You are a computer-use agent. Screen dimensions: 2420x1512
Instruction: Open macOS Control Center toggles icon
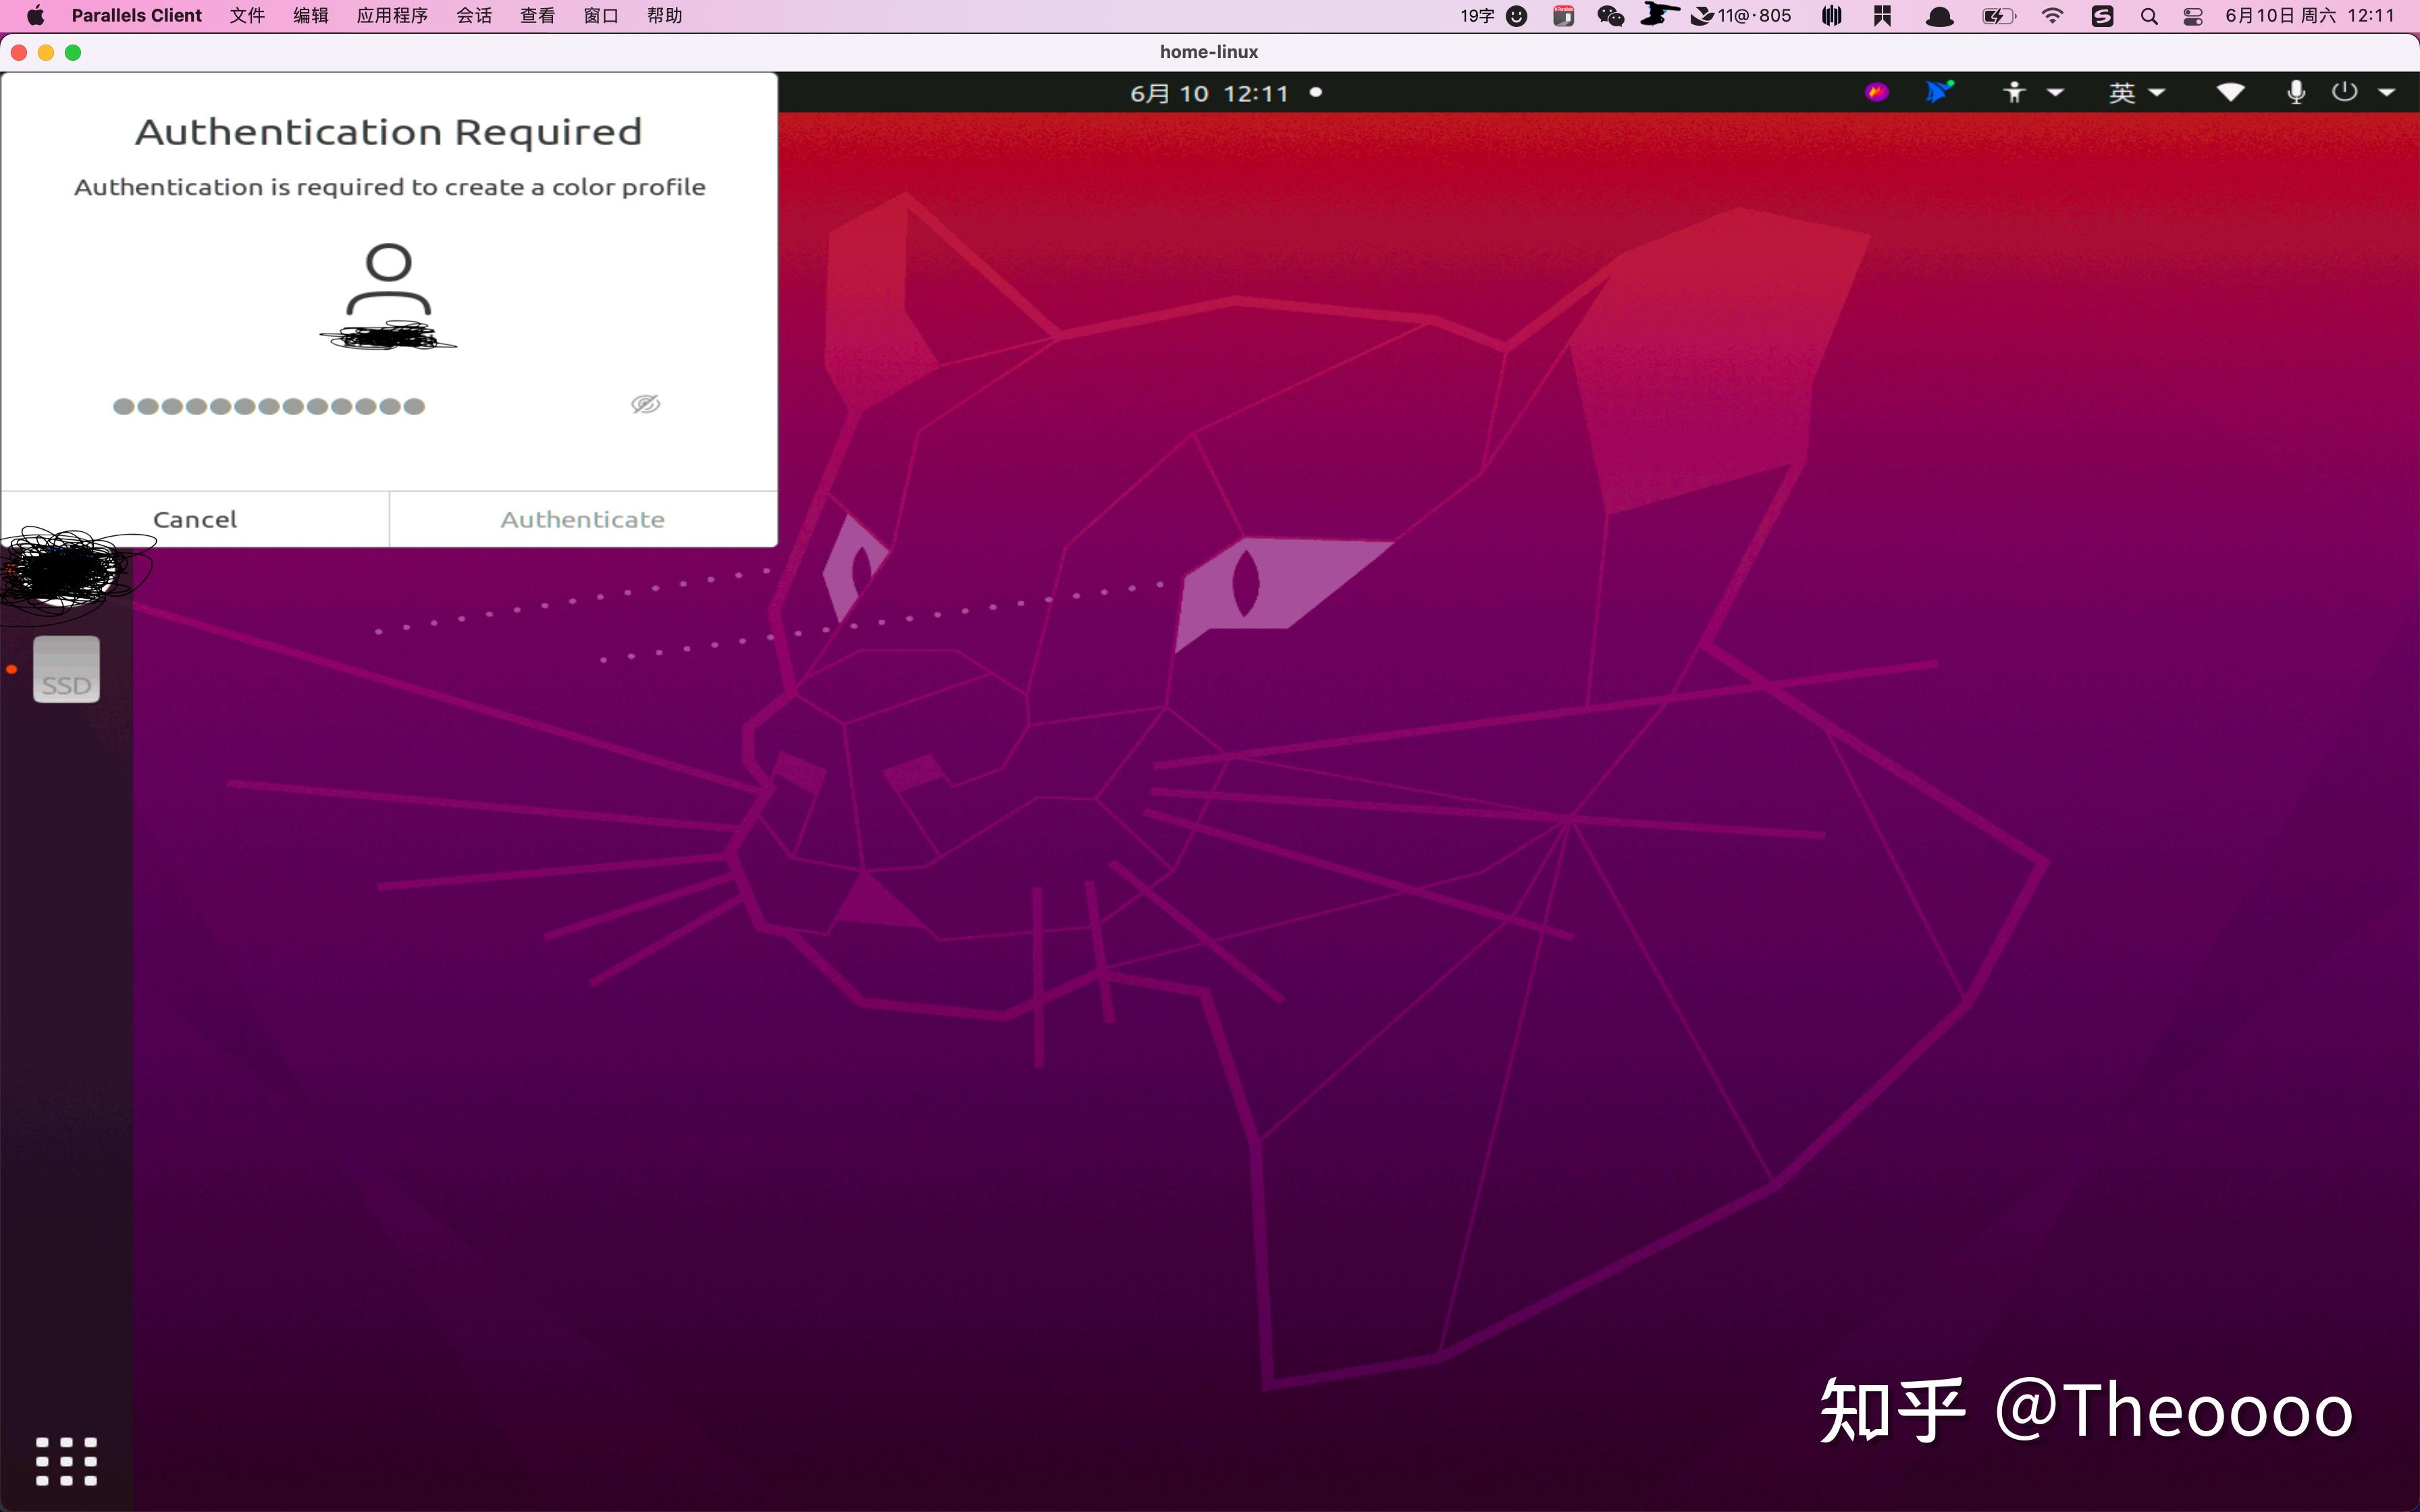2192,16
